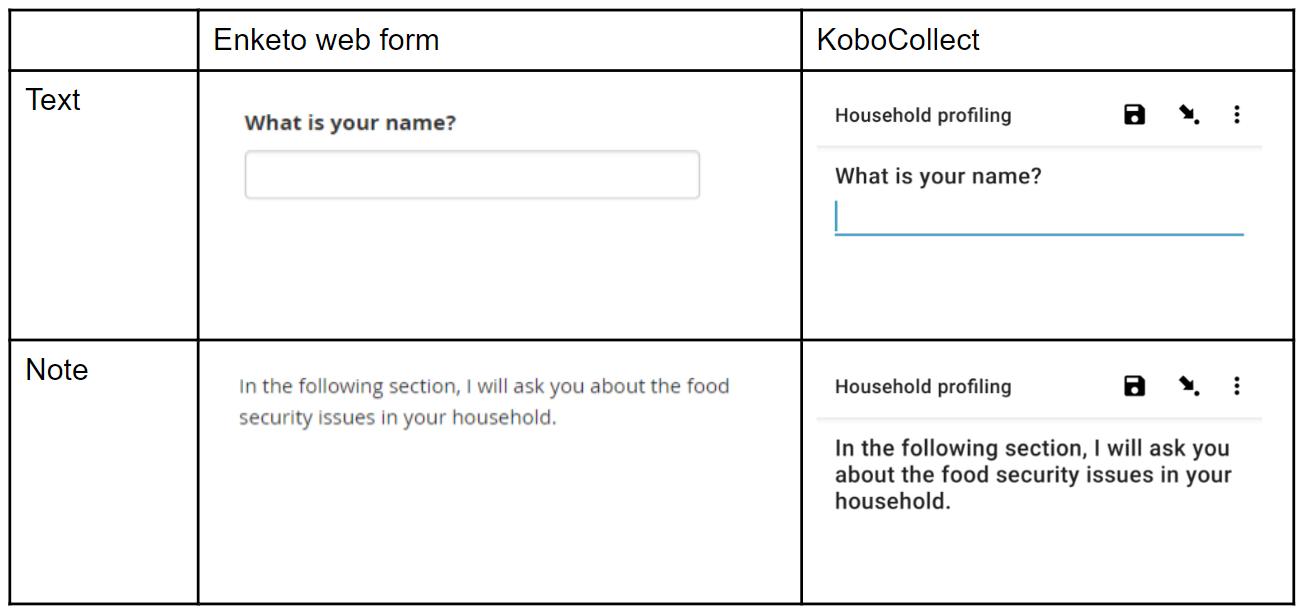1302x613 pixels.
Task: Select the "KoboCollect" column header
Action: 898,40
